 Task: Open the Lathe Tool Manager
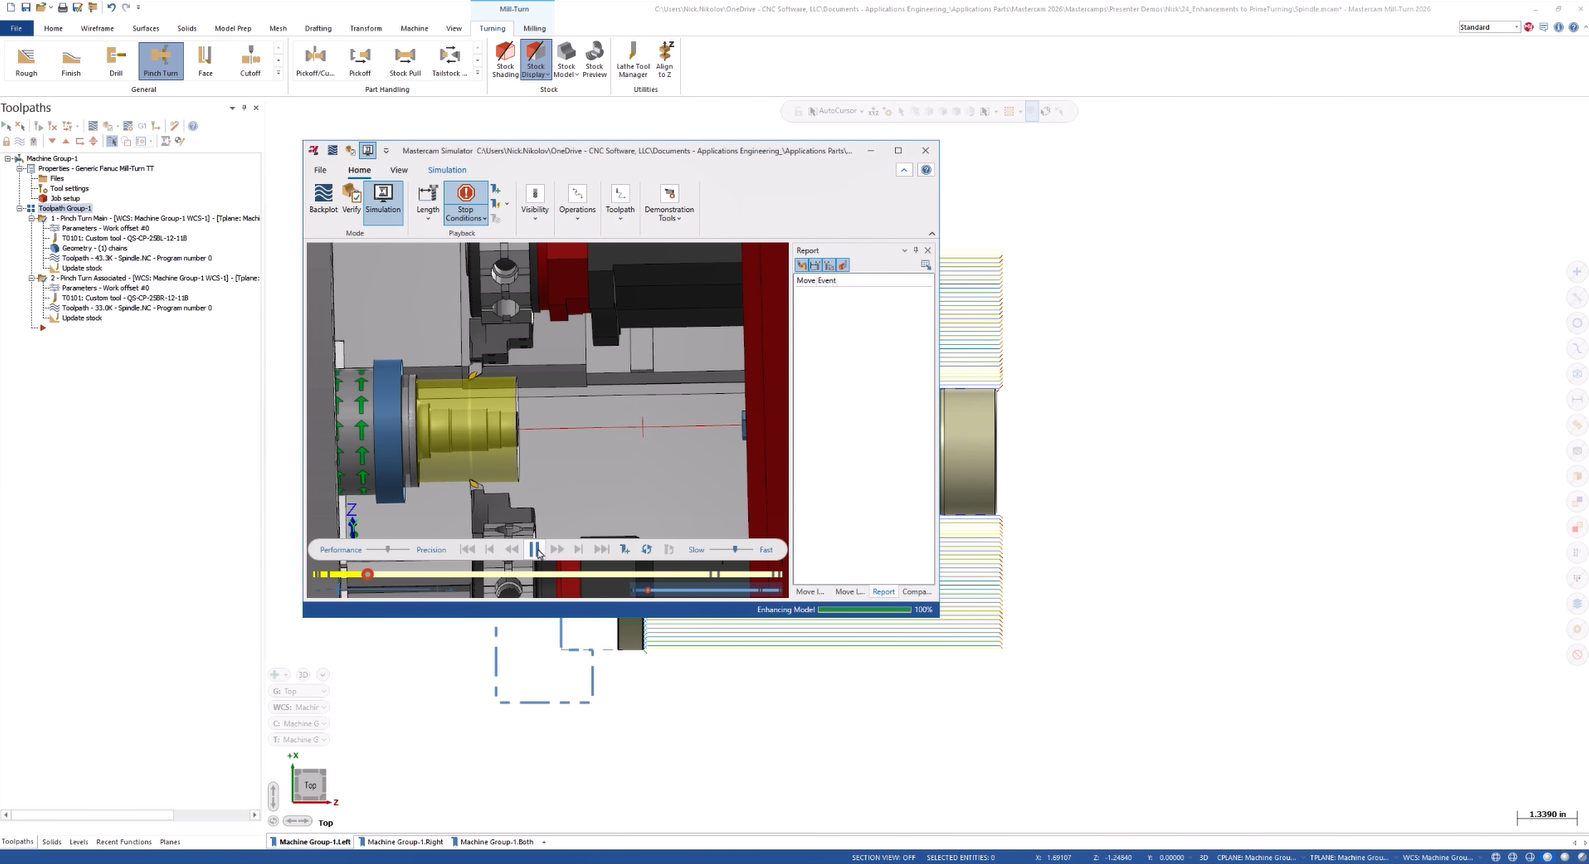pos(633,60)
